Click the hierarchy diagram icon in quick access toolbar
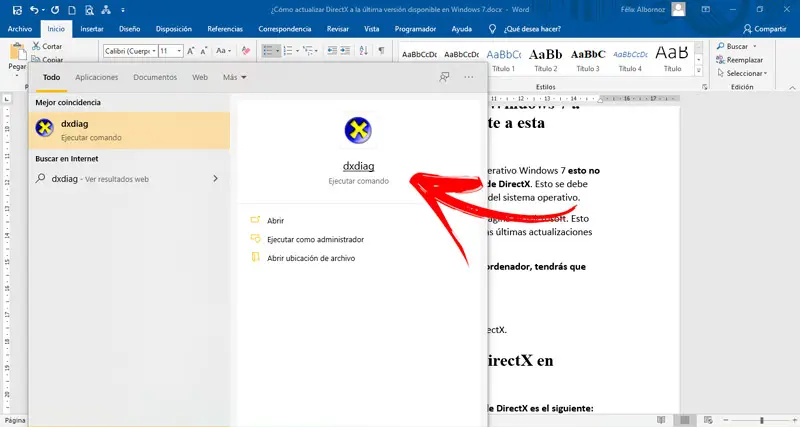 (x=106, y=10)
